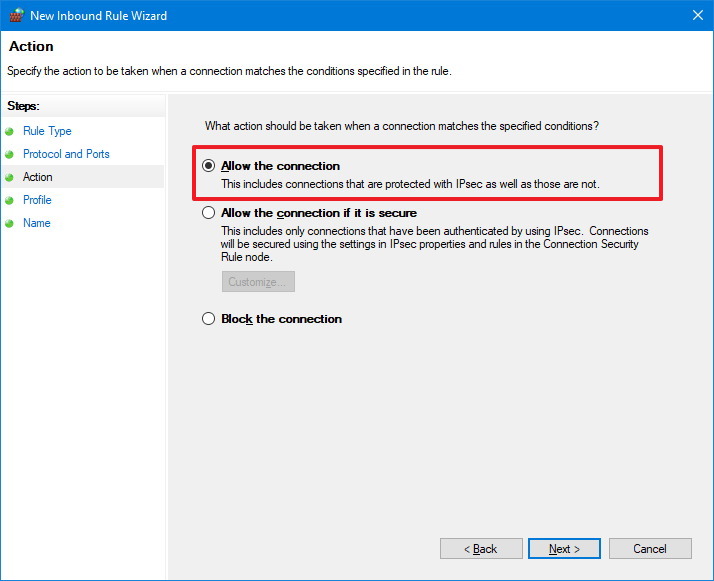Viewport: 714px width, 581px height.
Task: Select the Action step in sidebar
Action: pos(38,177)
